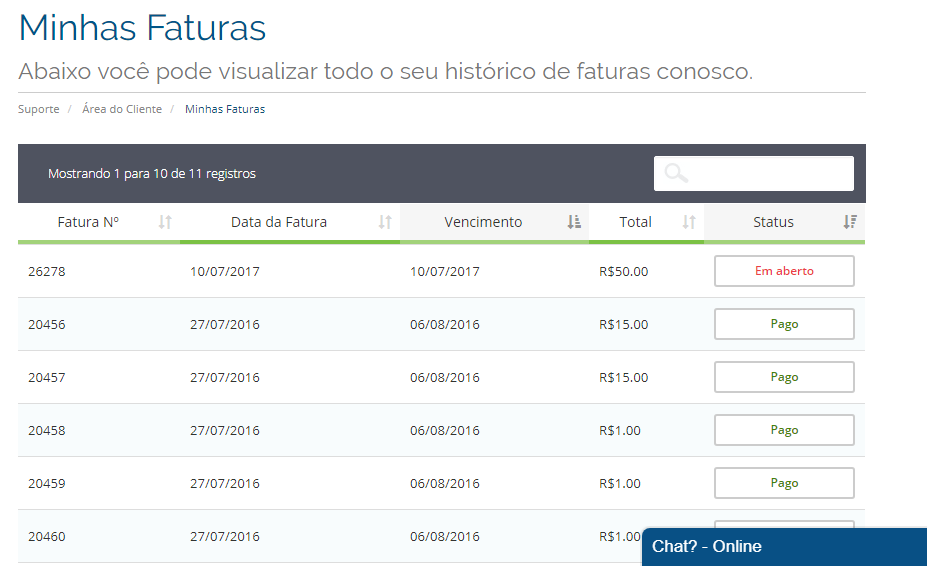This screenshot has height=566, width=927.
Task: Click Pago status for invoice 20459
Action: pyautogui.click(x=784, y=483)
